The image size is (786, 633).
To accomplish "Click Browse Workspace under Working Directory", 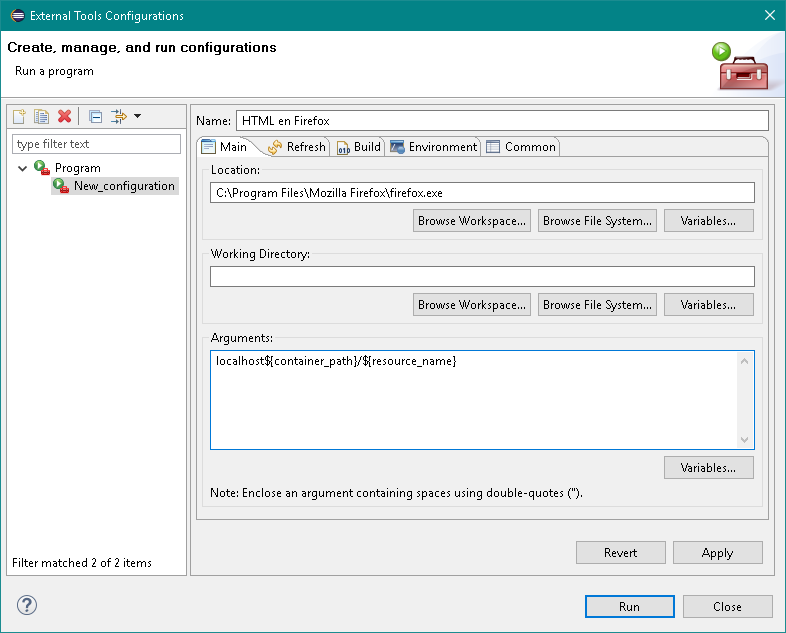I will click(472, 305).
